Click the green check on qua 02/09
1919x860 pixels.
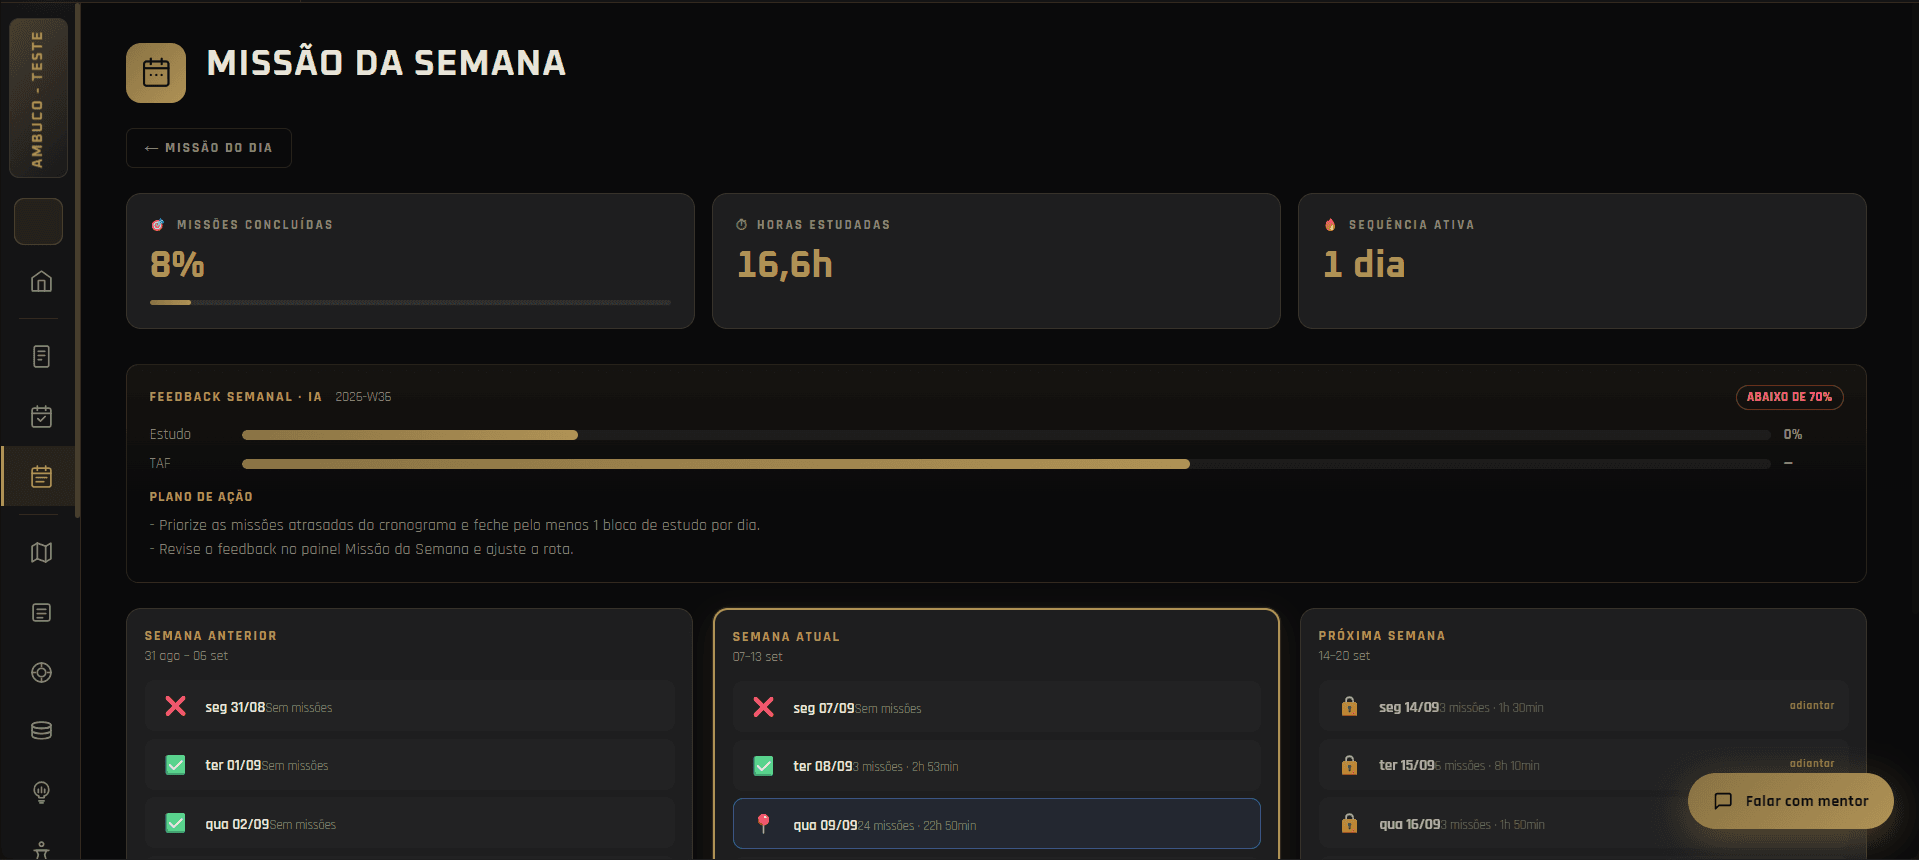pos(175,823)
